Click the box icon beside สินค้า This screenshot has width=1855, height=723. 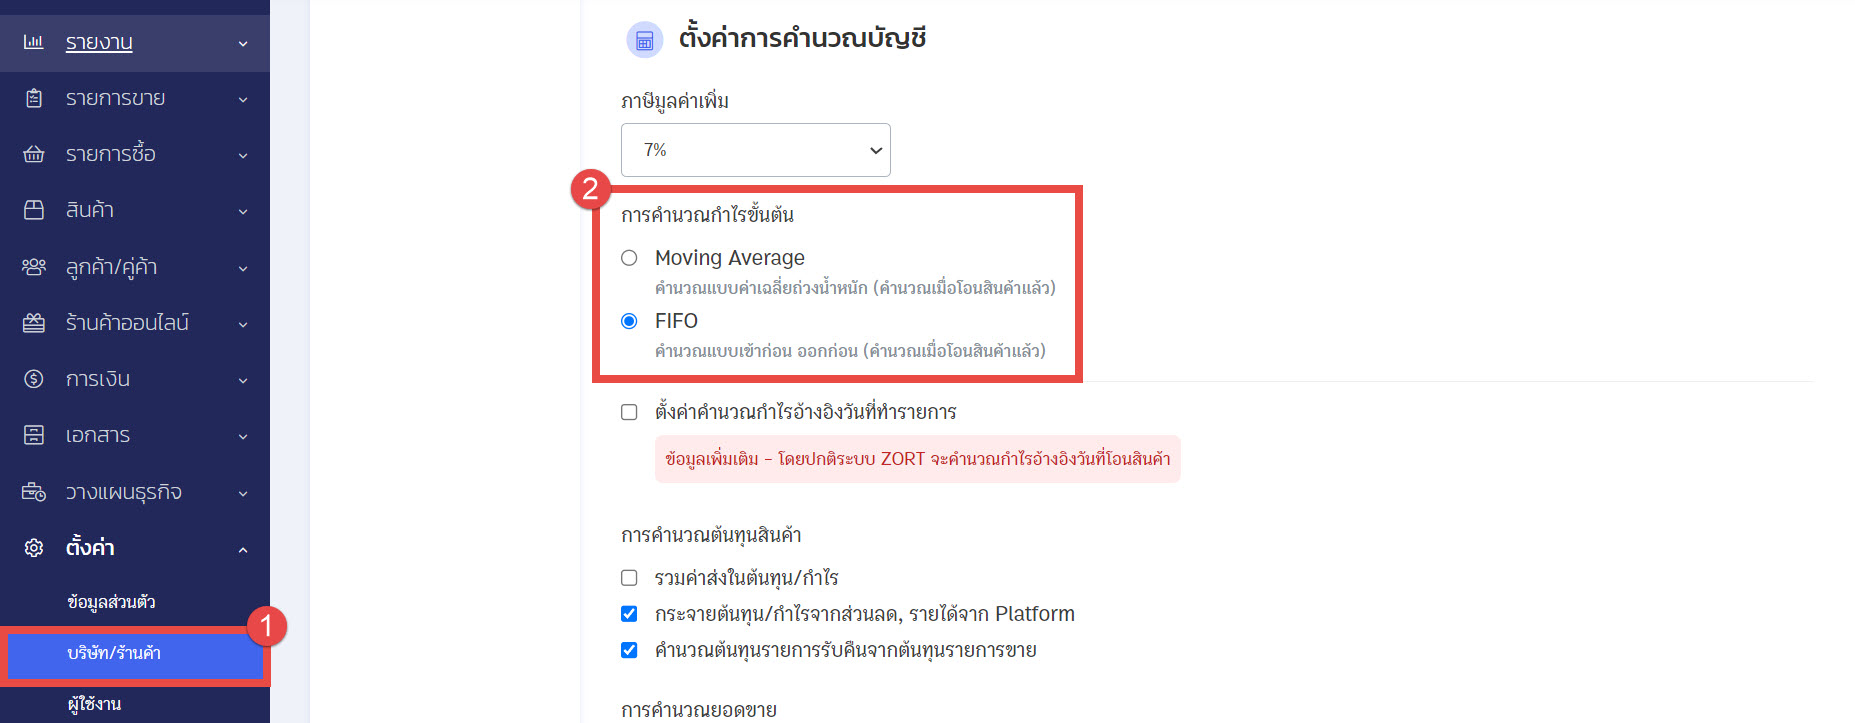click(34, 210)
